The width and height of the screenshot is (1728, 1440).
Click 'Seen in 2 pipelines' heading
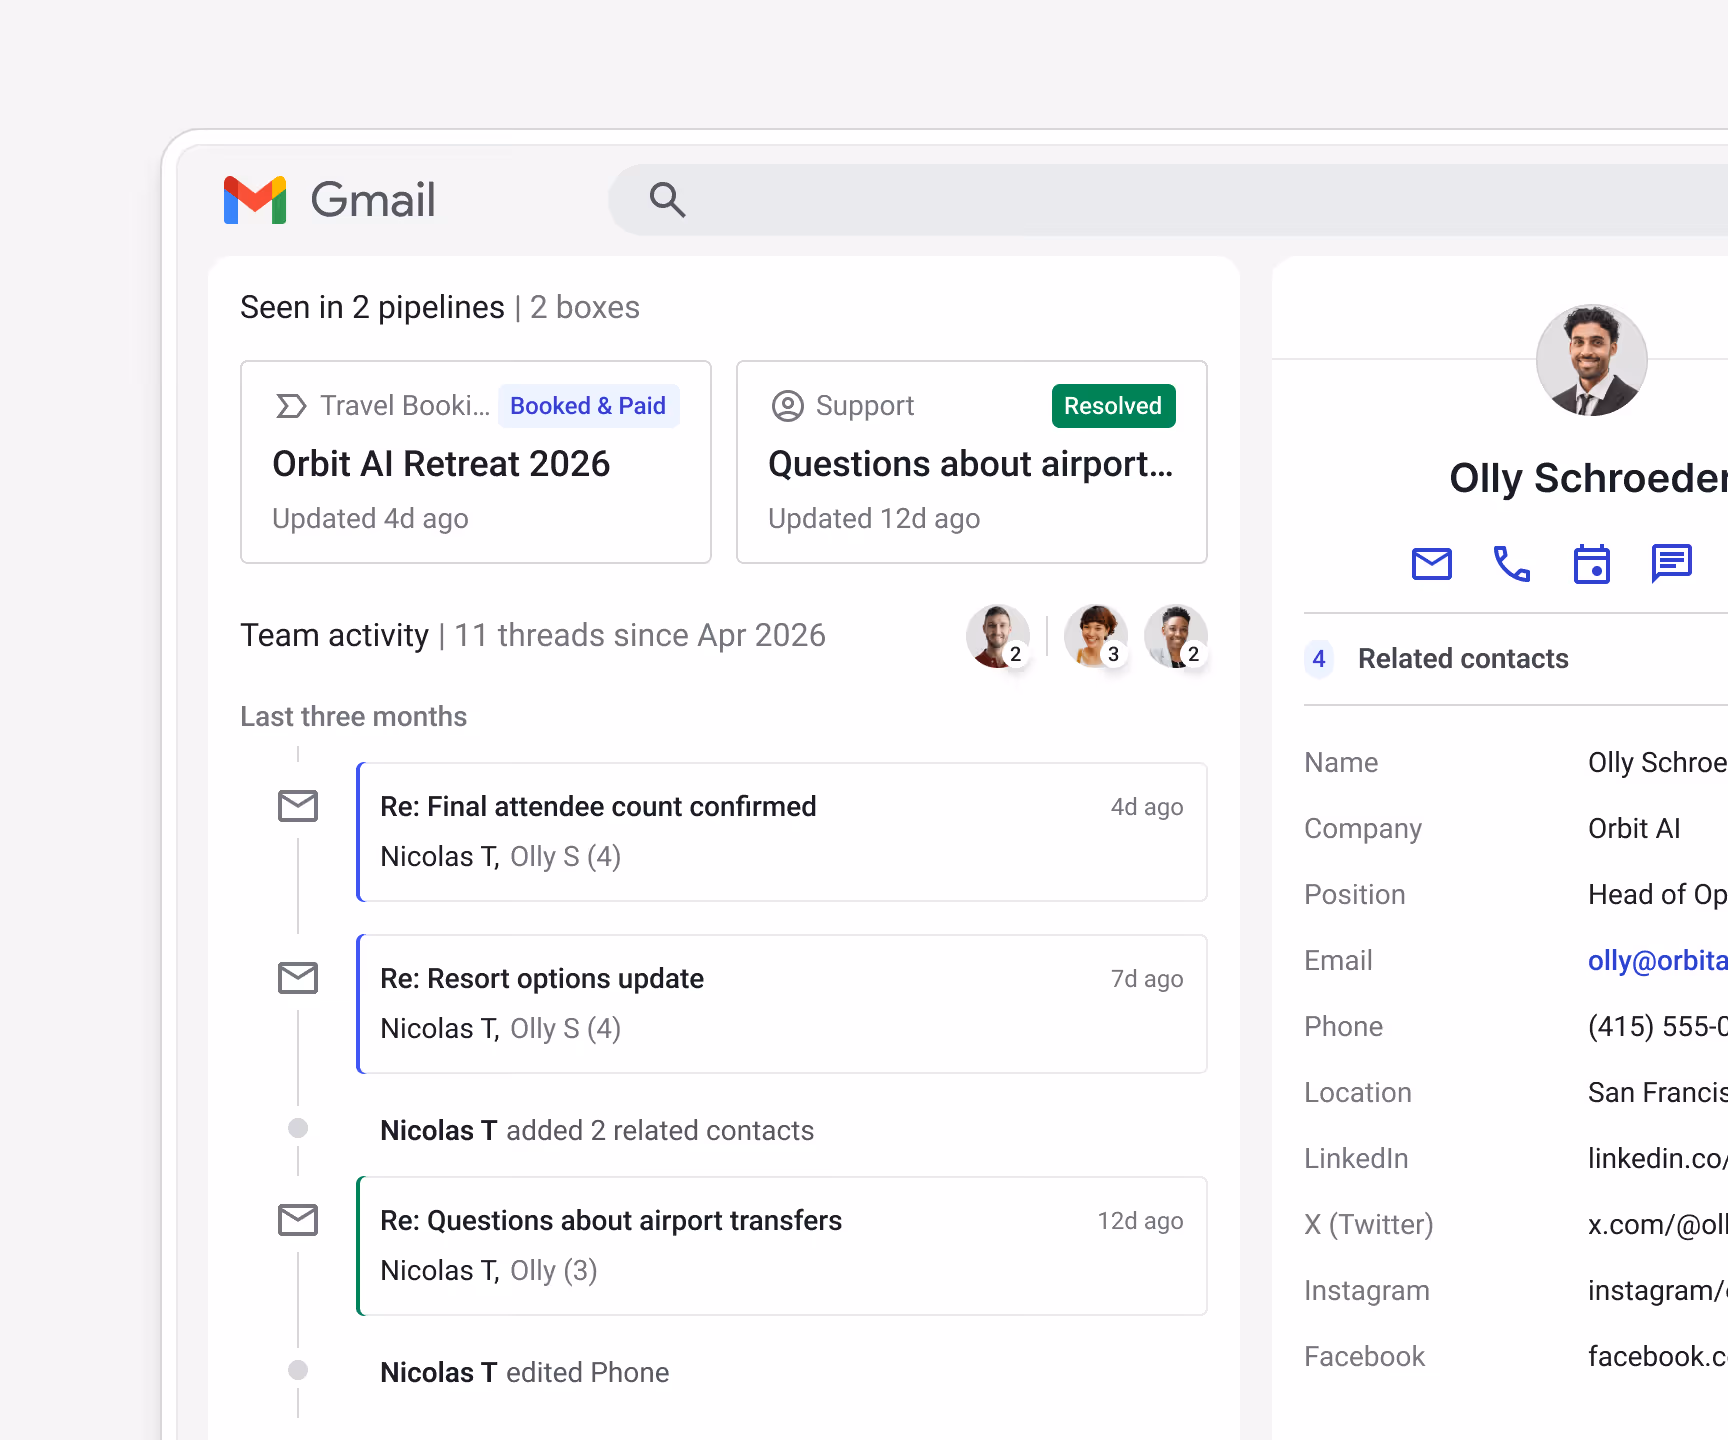[x=372, y=308]
